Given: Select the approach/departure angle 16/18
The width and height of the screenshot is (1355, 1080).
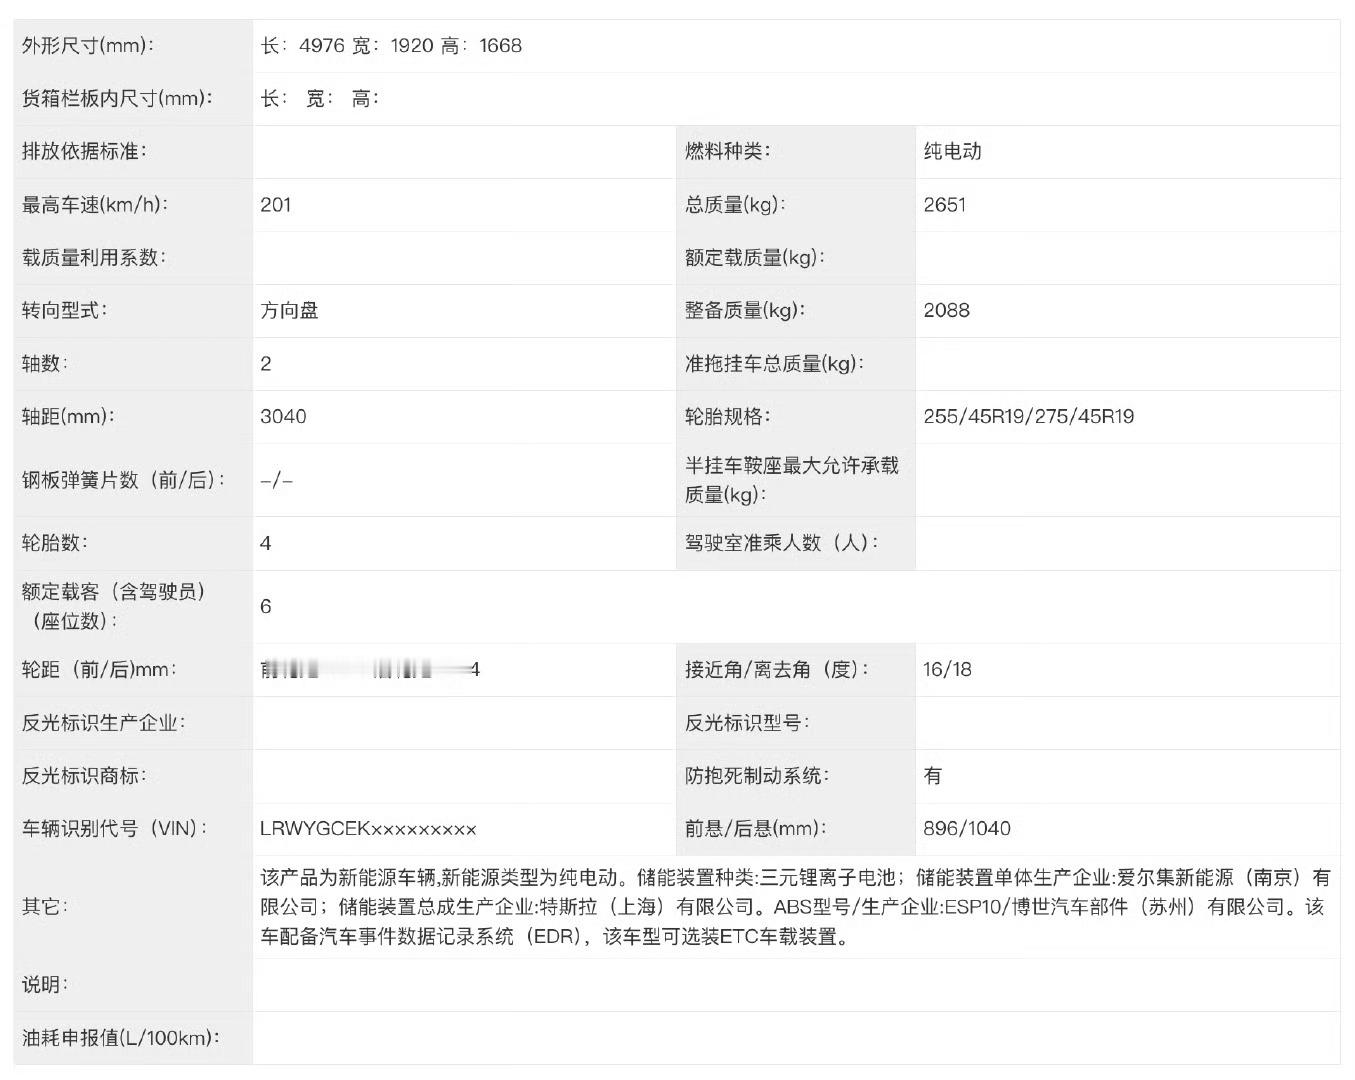Looking at the screenshot, I should click(x=947, y=670).
